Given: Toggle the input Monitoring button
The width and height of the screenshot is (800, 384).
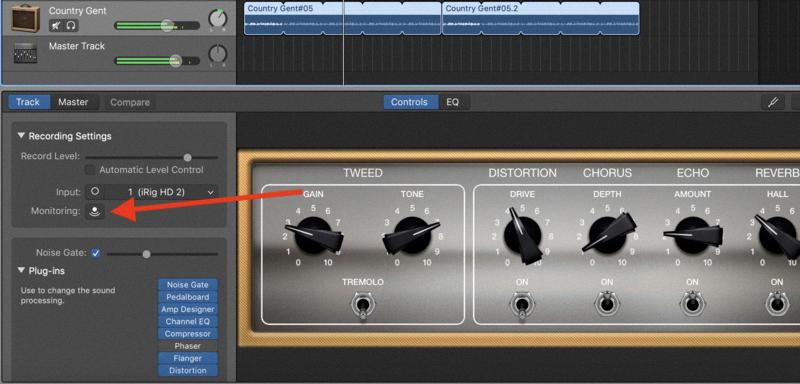Looking at the screenshot, I should (x=95, y=211).
